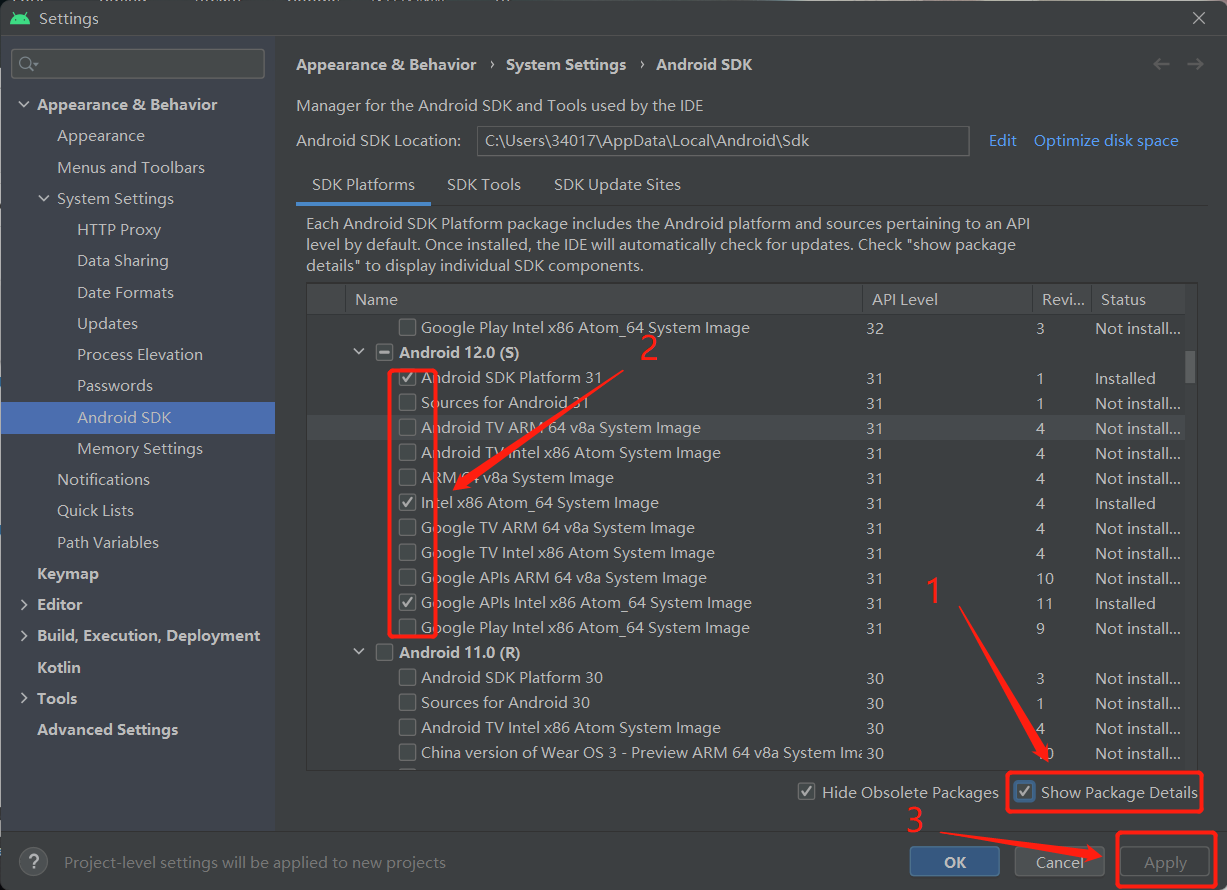Image resolution: width=1227 pixels, height=890 pixels.
Task: Close the Settings dialog window
Action: pos(1199,18)
